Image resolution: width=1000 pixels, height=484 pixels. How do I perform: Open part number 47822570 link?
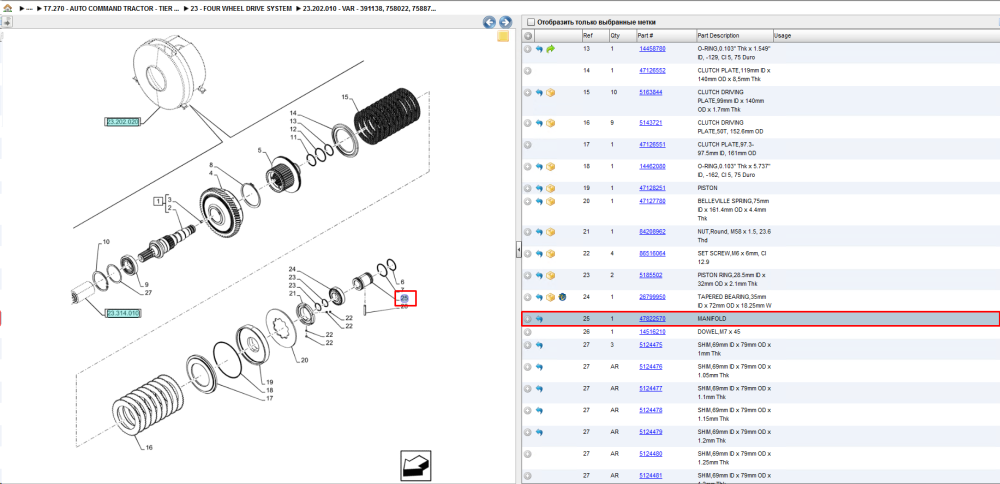pos(652,319)
